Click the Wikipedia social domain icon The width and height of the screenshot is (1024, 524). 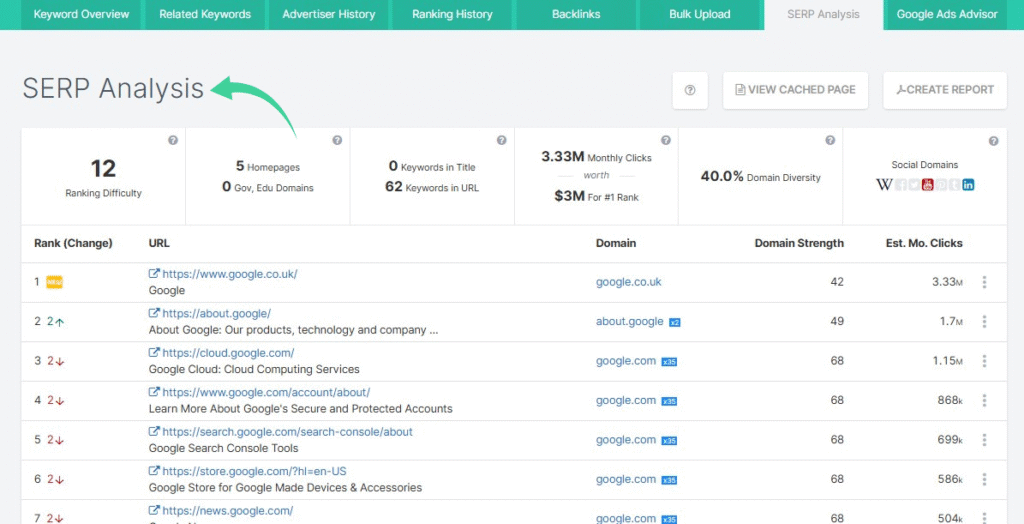(884, 185)
